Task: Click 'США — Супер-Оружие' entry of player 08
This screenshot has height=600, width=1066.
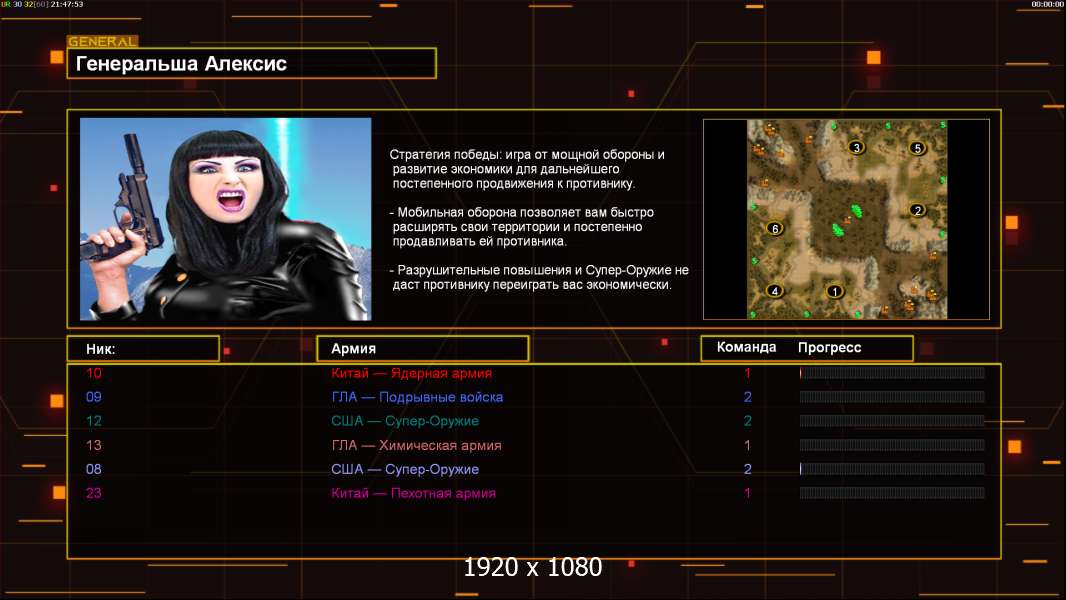Action: click(405, 469)
